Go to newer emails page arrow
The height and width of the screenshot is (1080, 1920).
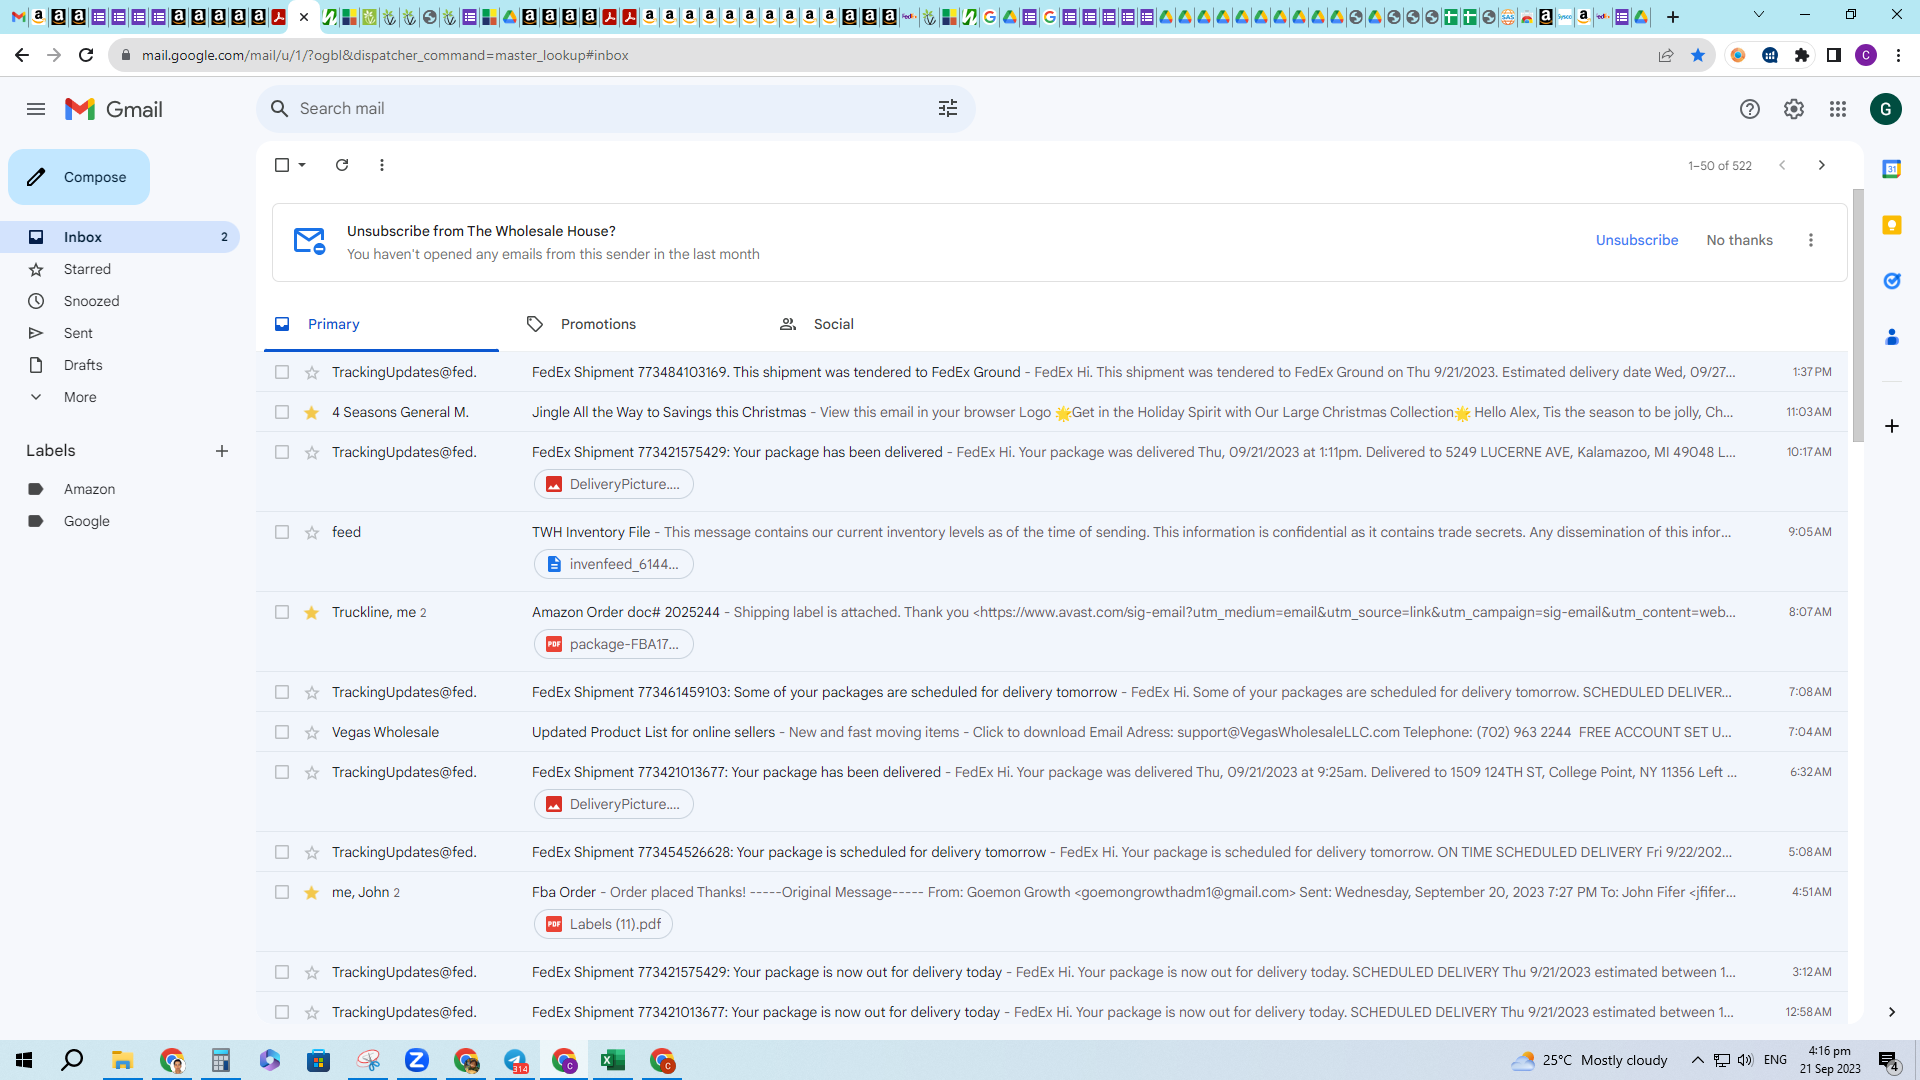pyautogui.click(x=1782, y=165)
